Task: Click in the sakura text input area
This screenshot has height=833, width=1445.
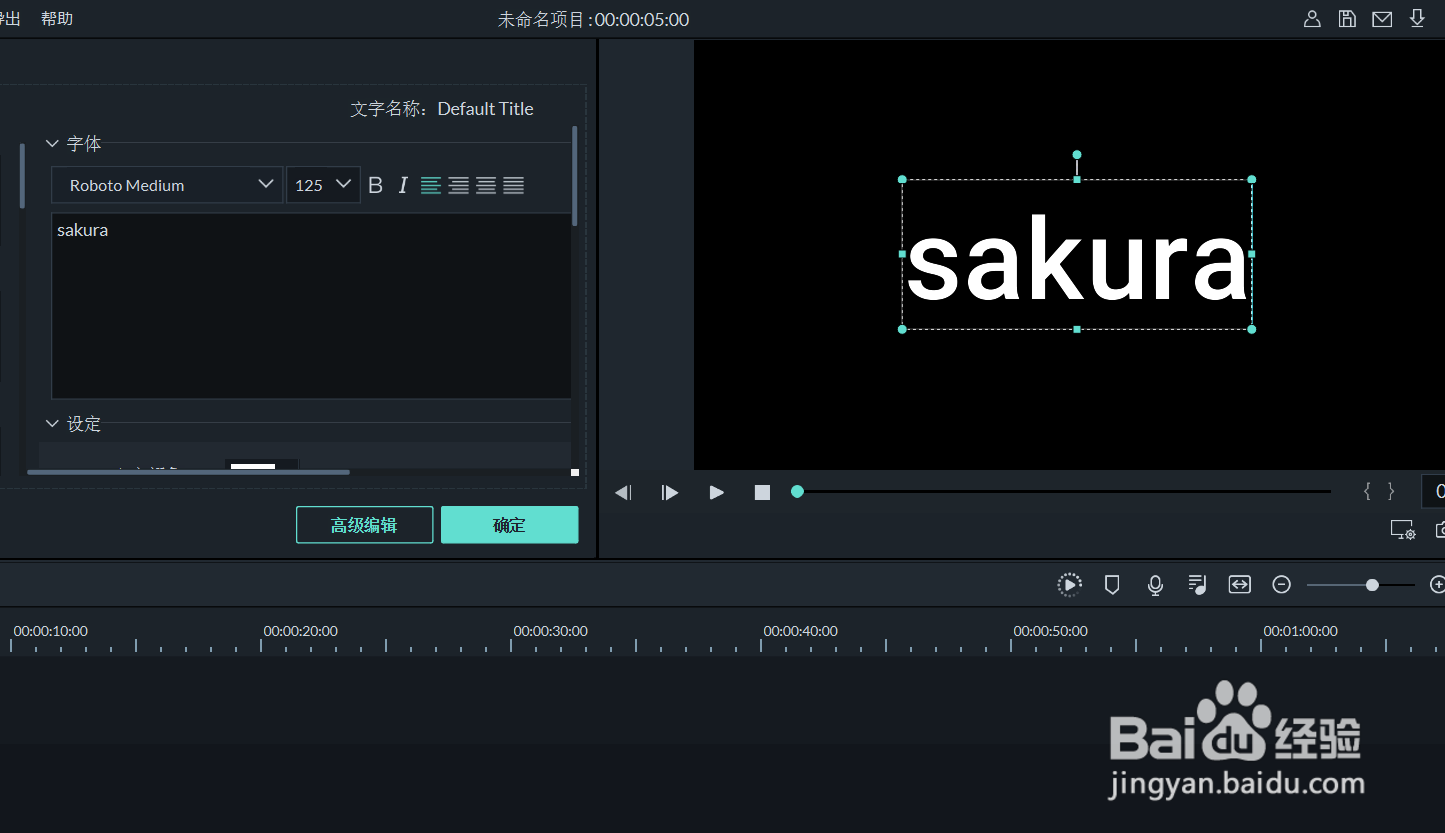Action: click(x=311, y=306)
